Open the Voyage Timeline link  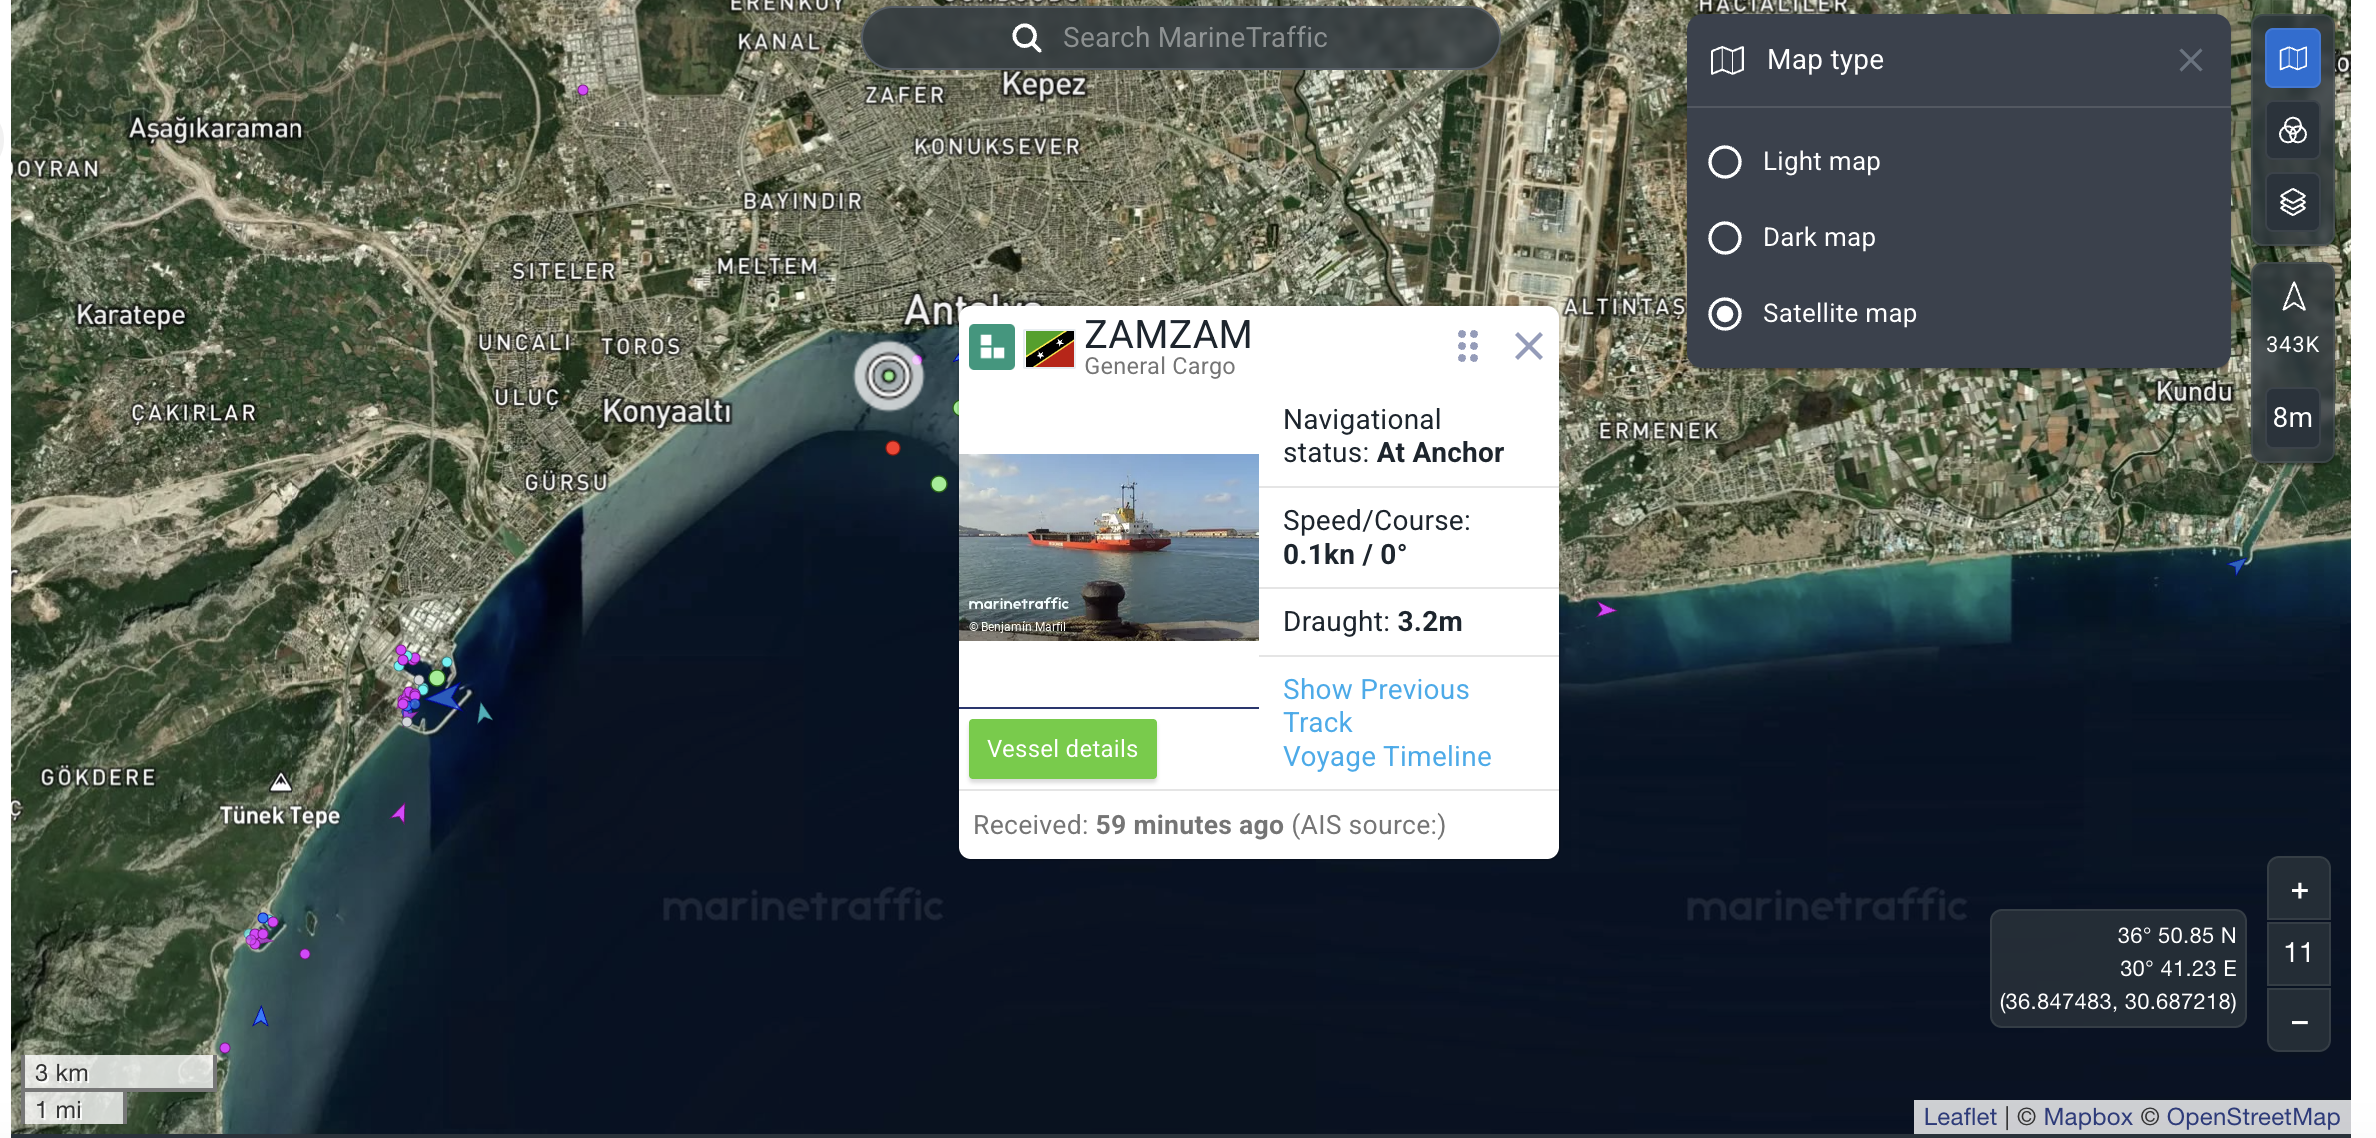coord(1387,756)
